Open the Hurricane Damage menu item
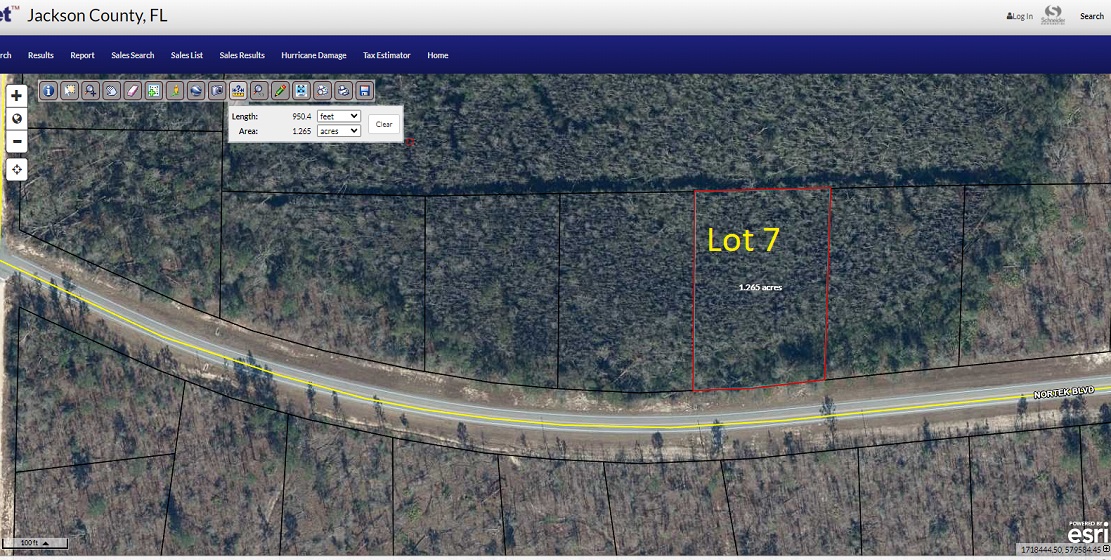 coord(313,55)
